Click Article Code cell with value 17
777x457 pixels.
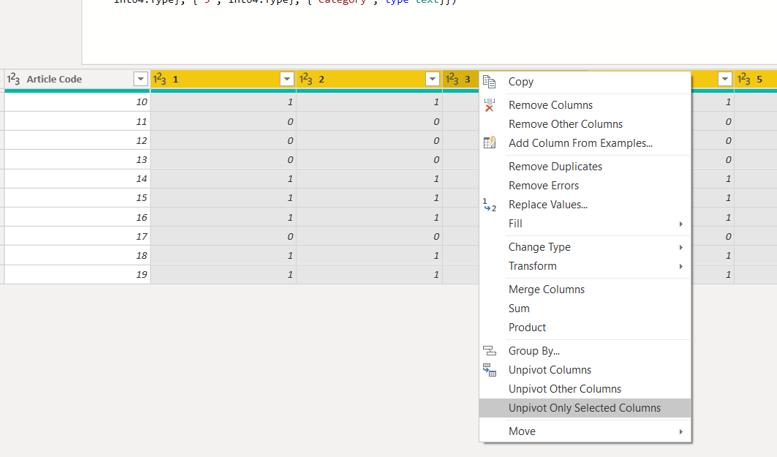77,236
